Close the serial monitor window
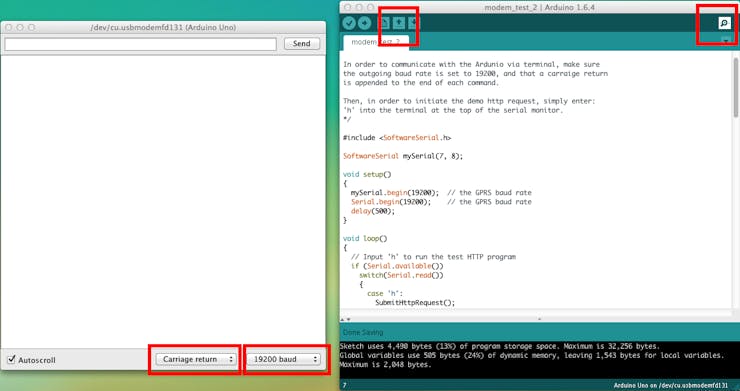Image resolution: width=740 pixels, height=391 pixels. click(x=8, y=27)
